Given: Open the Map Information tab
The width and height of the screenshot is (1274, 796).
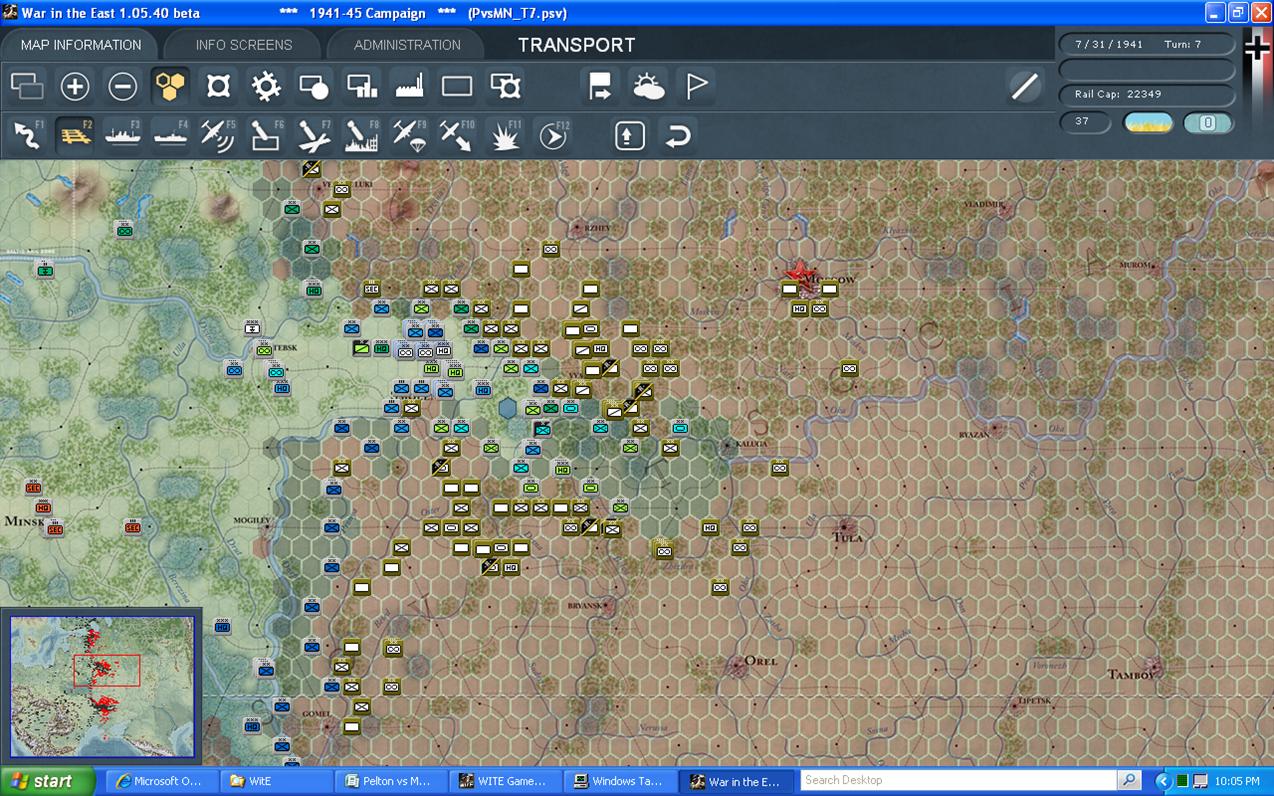Looking at the screenshot, I should (81, 45).
